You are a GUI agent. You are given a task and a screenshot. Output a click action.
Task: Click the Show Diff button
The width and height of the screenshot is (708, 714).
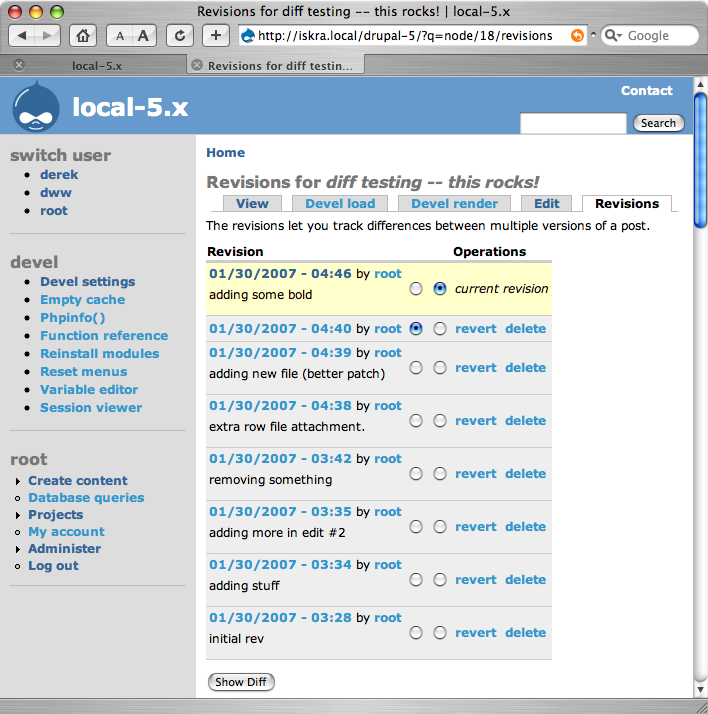241,682
